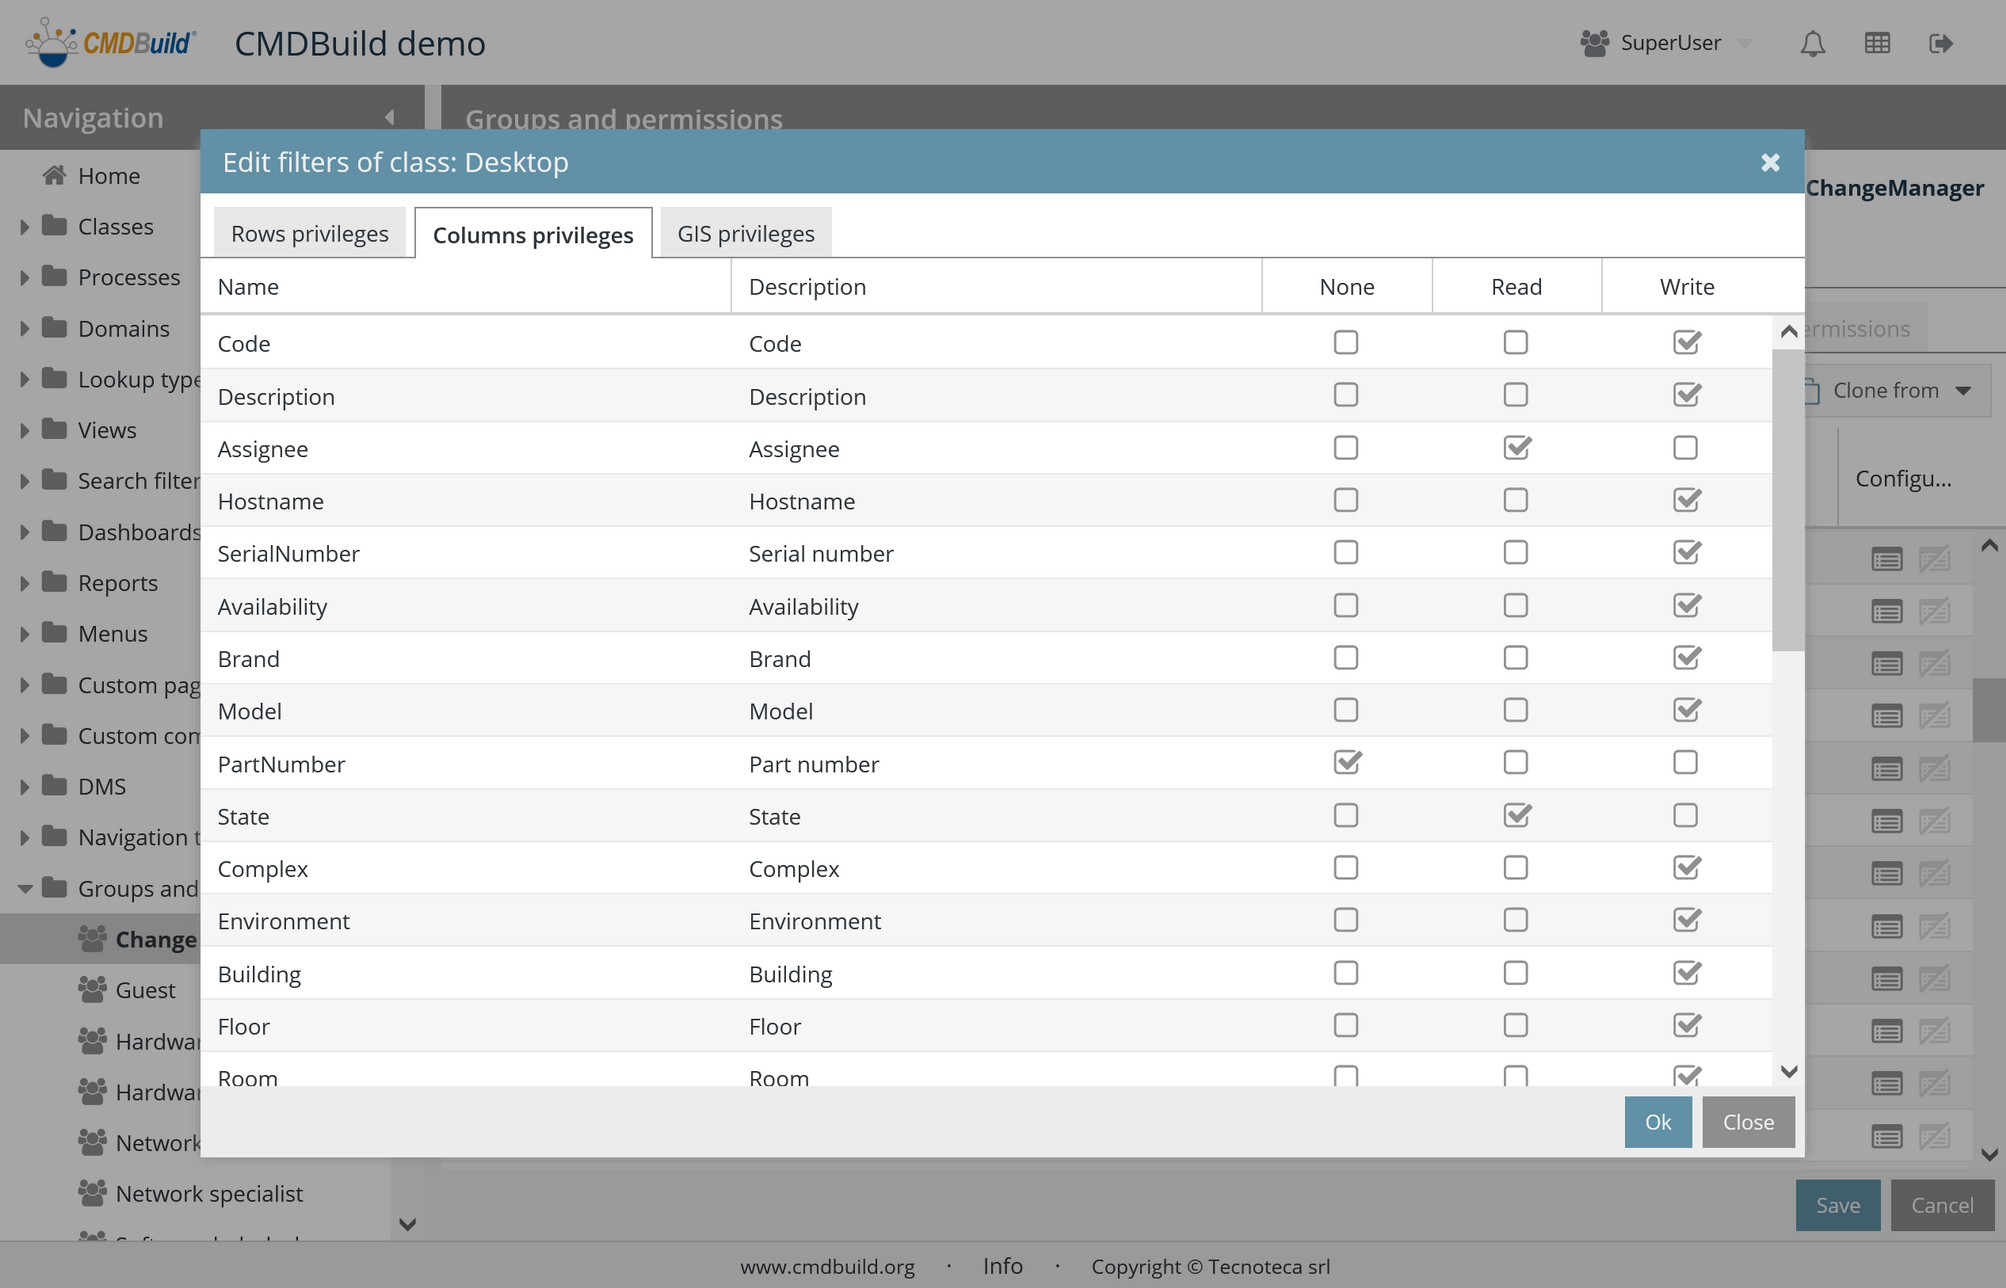2006x1288 pixels.
Task: Click the dialog's Close button
Action: pyautogui.click(x=1747, y=1122)
